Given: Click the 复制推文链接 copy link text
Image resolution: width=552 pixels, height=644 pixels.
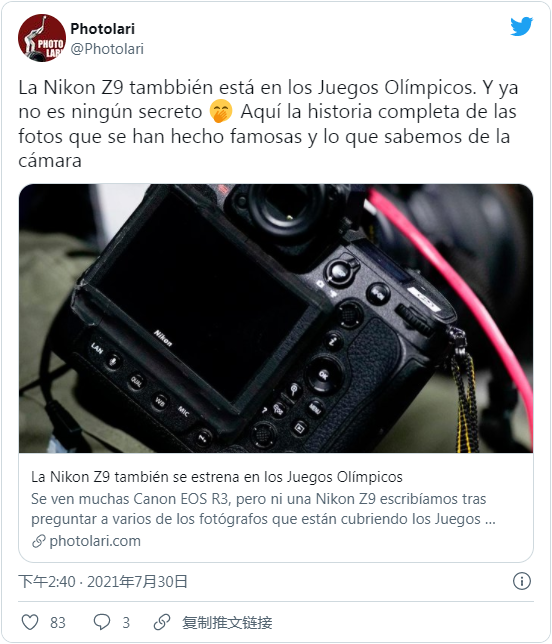Looking at the screenshot, I should 227,623.
